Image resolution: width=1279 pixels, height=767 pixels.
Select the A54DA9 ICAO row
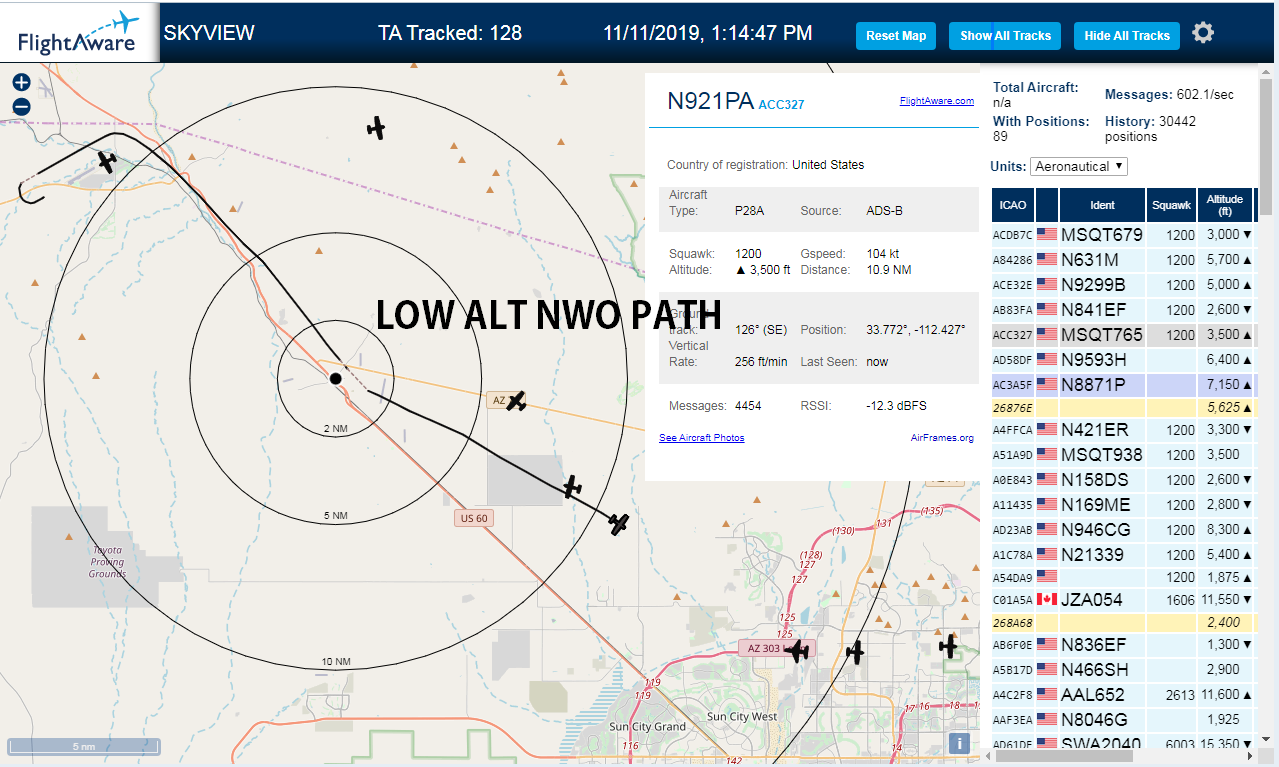[x=1123, y=577]
